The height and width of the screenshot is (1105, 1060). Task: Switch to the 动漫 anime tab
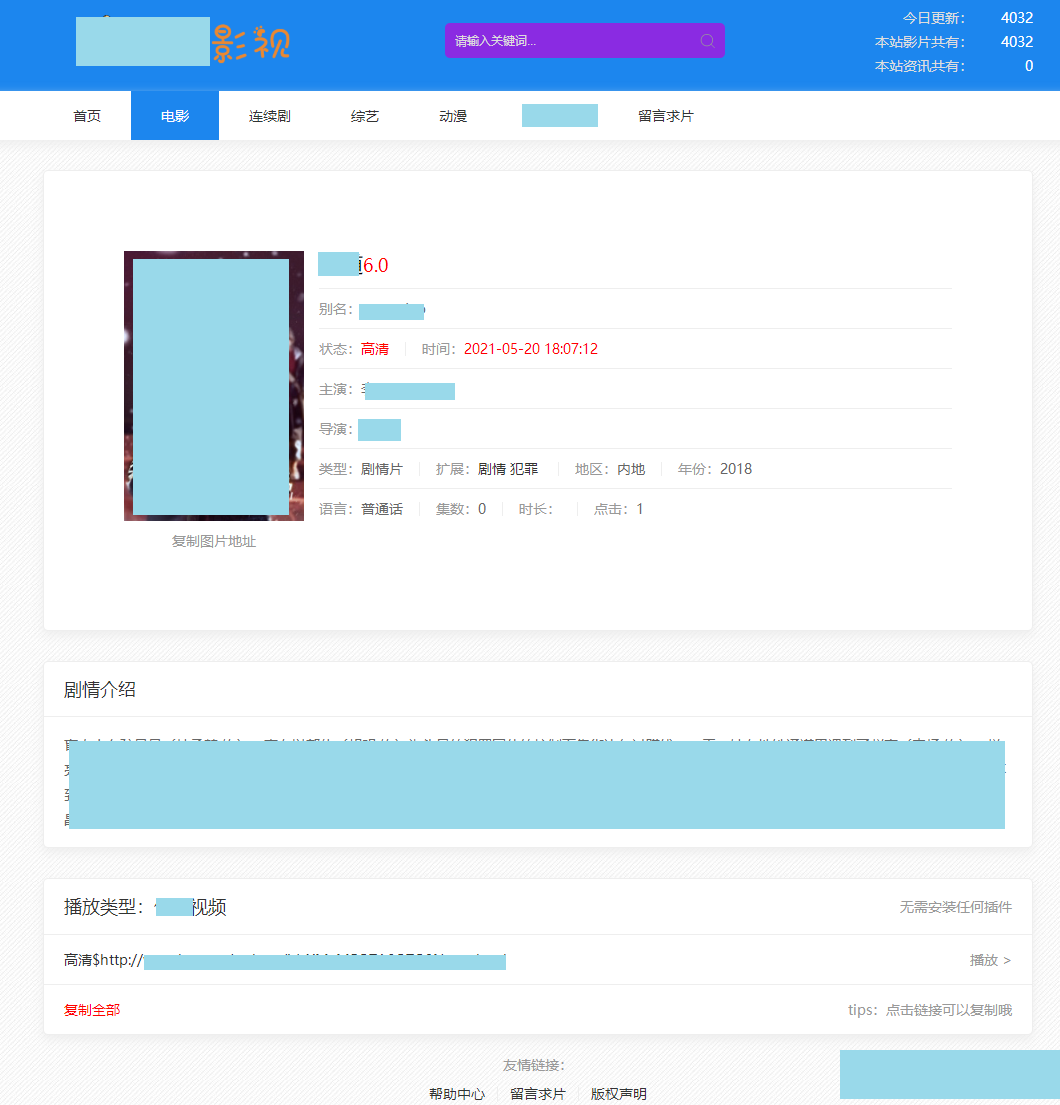pos(452,115)
